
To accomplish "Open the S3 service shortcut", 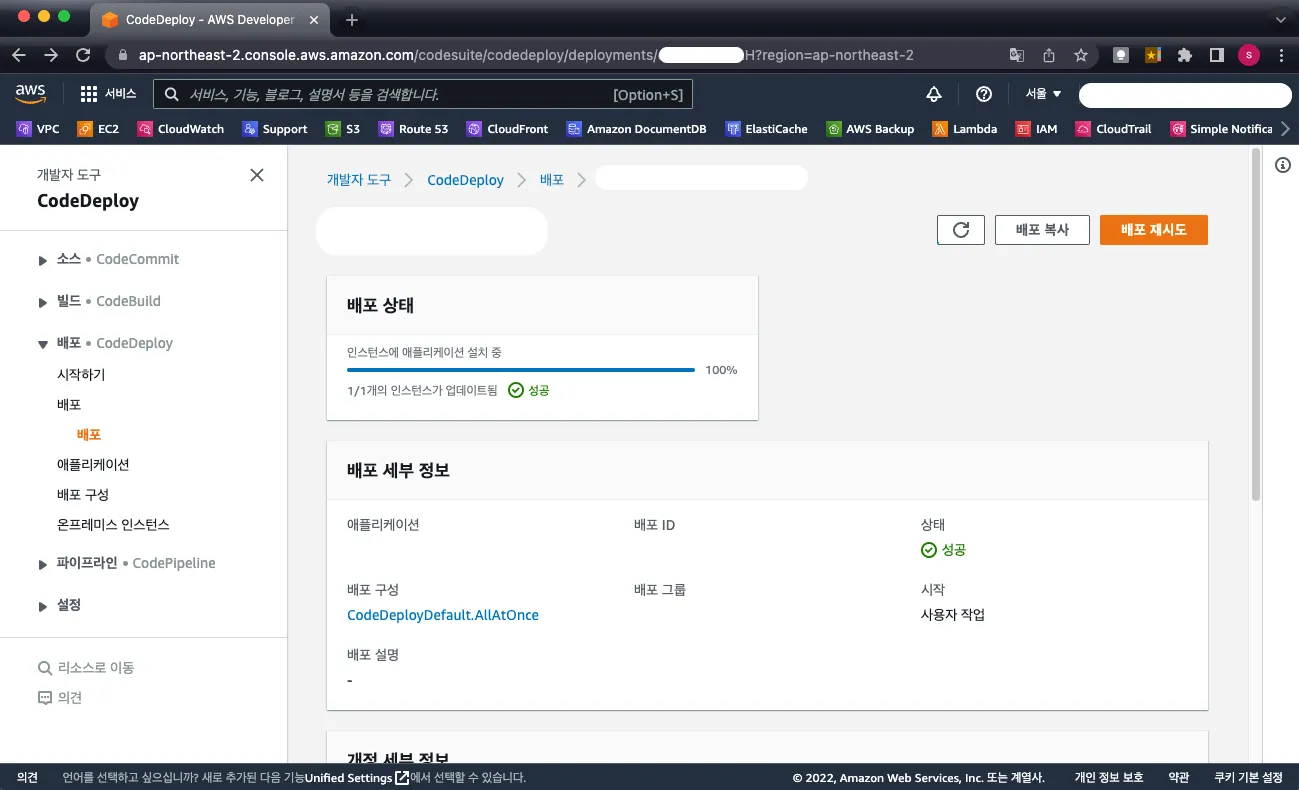I will (343, 129).
